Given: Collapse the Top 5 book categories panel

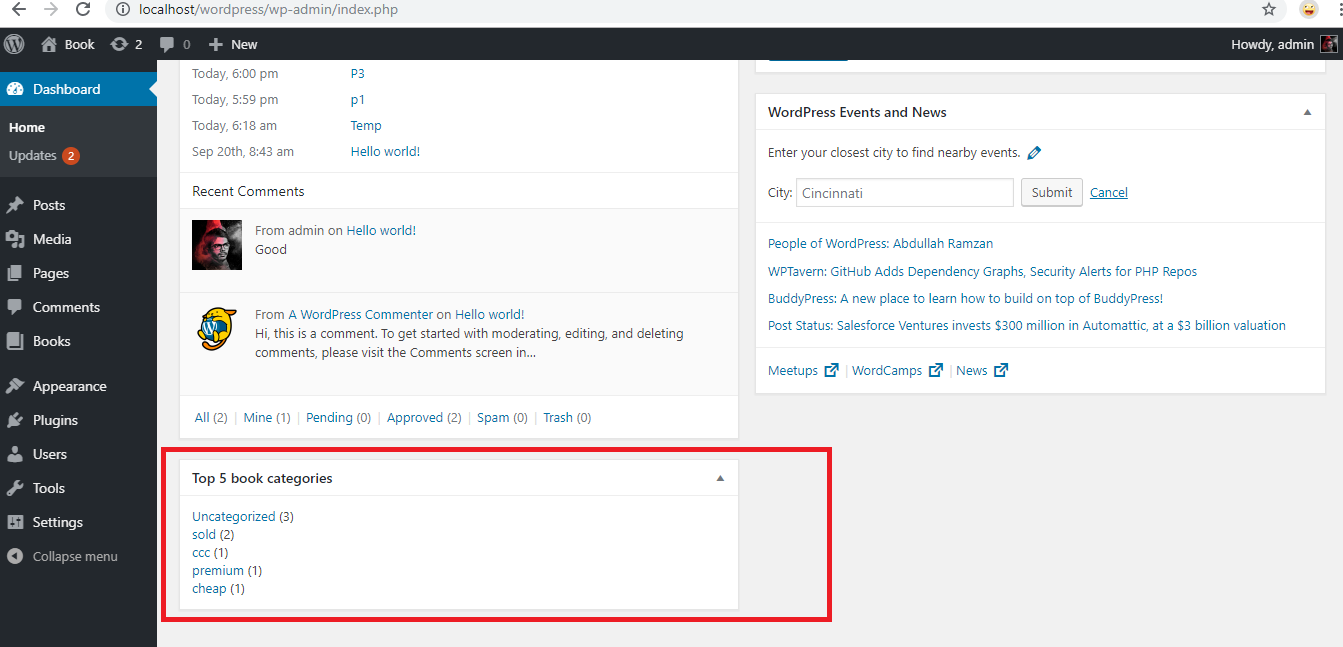Looking at the screenshot, I should click(x=719, y=478).
